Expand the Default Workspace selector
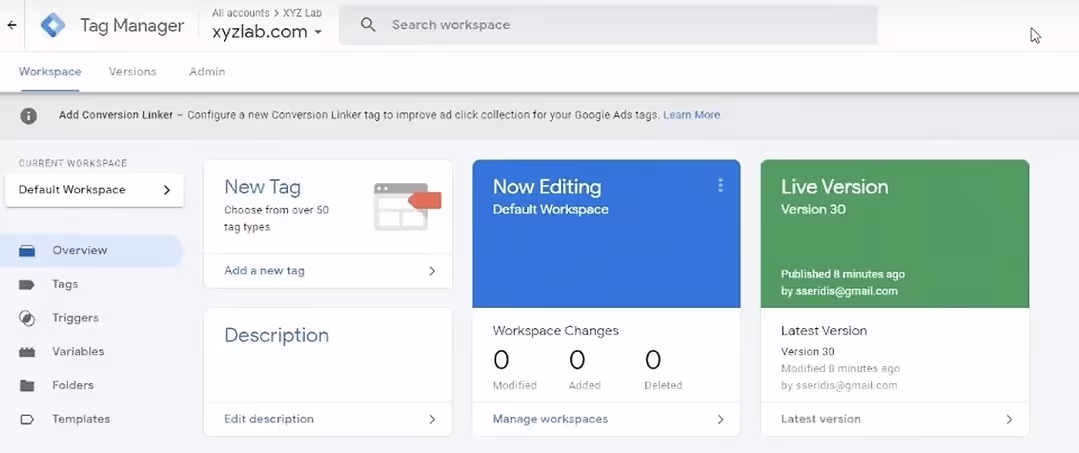This screenshot has height=453, width=1079. click(94, 190)
